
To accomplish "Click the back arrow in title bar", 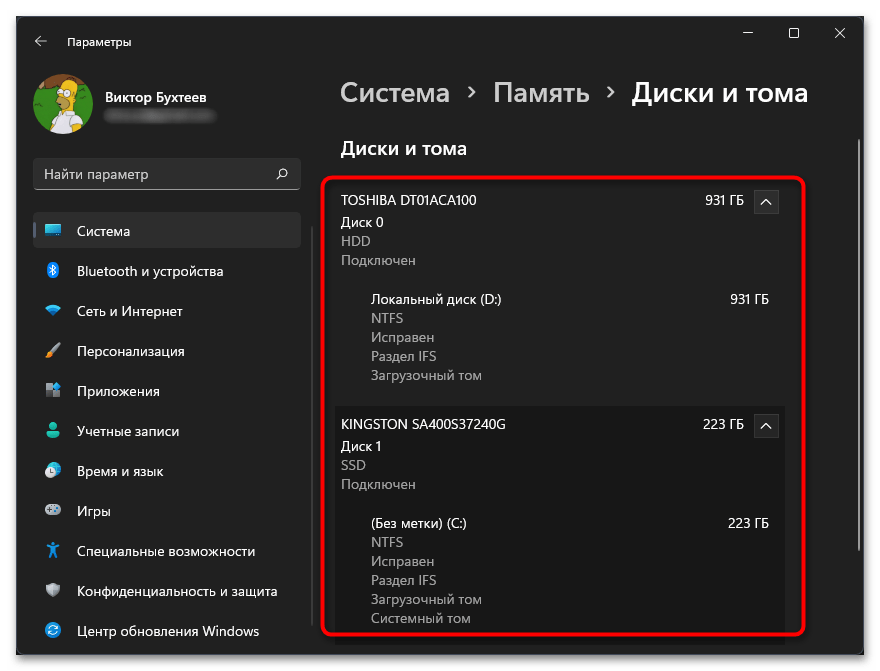I will (x=40, y=42).
